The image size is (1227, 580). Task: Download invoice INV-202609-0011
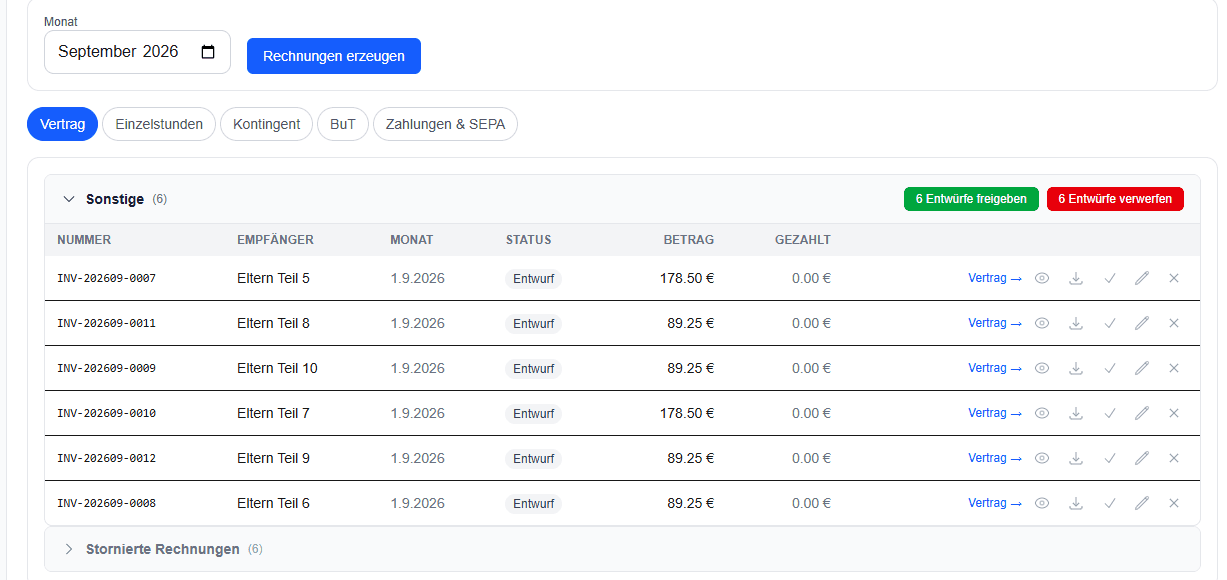click(1076, 323)
